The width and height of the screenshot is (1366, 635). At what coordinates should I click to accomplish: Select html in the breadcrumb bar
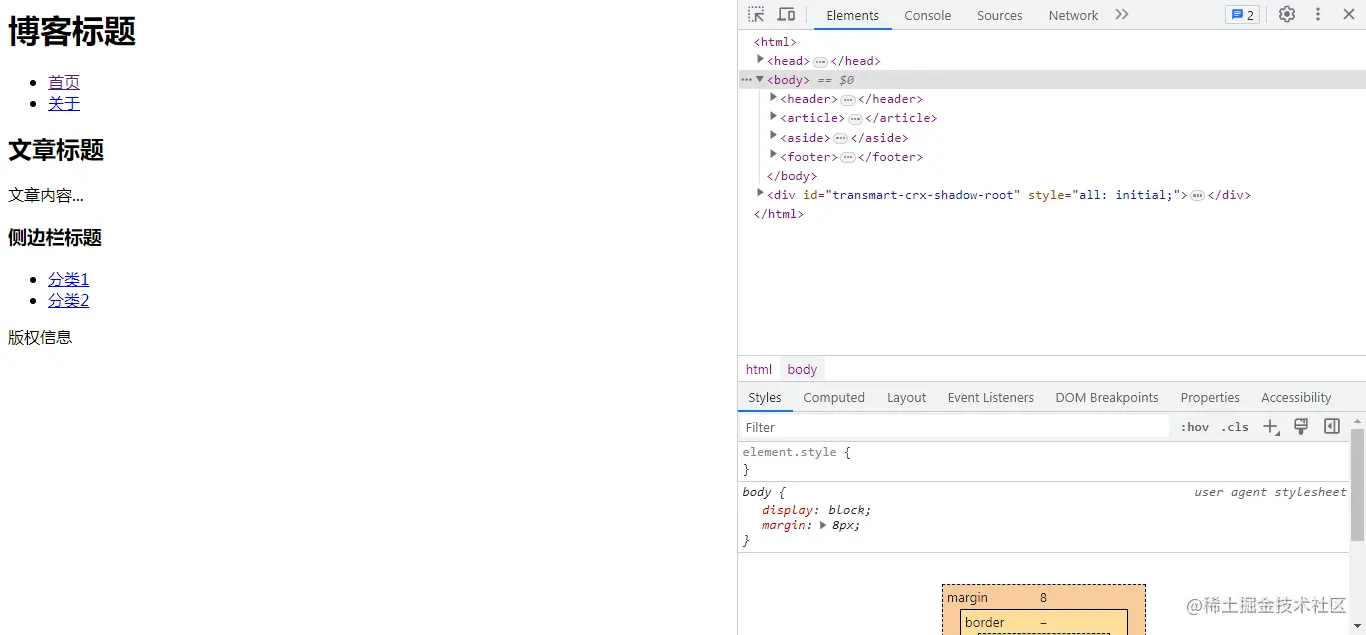(x=759, y=369)
